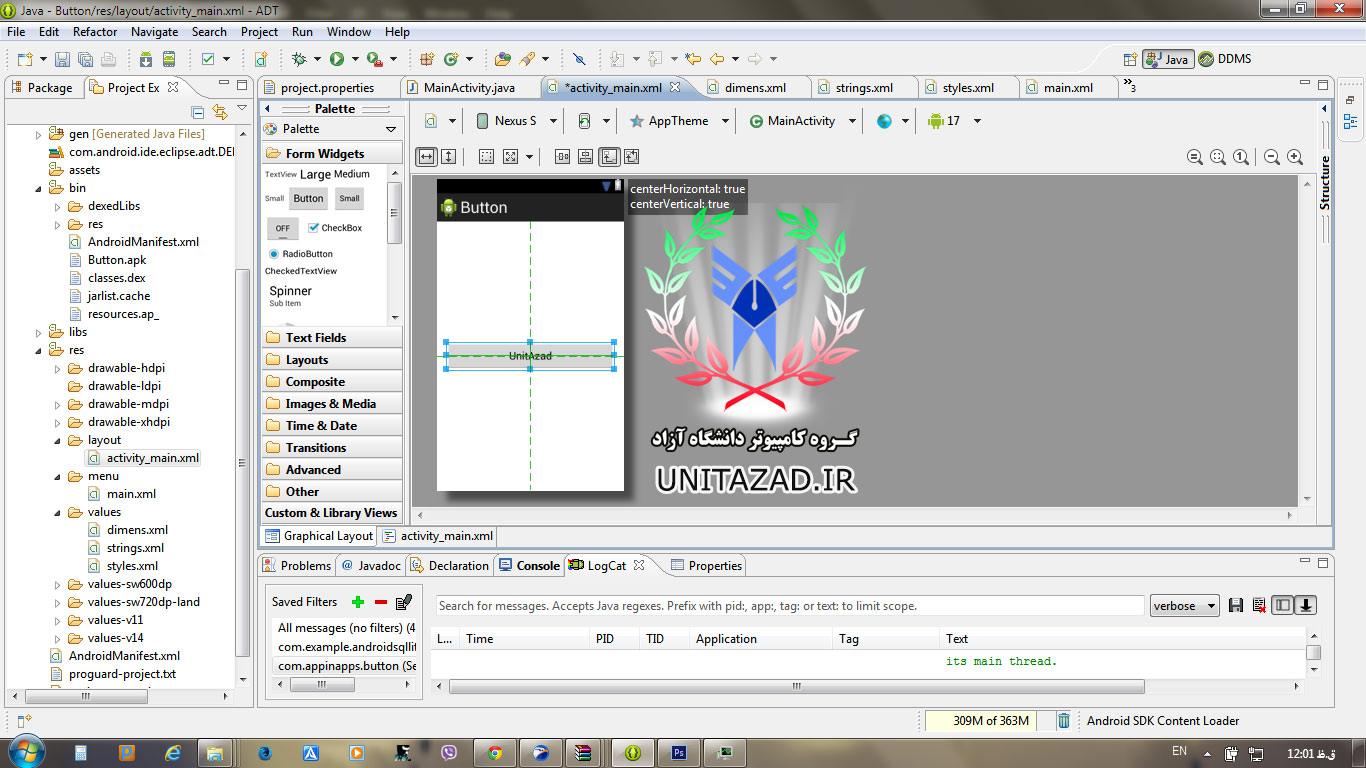Expand the gen folder in tree

point(39,134)
